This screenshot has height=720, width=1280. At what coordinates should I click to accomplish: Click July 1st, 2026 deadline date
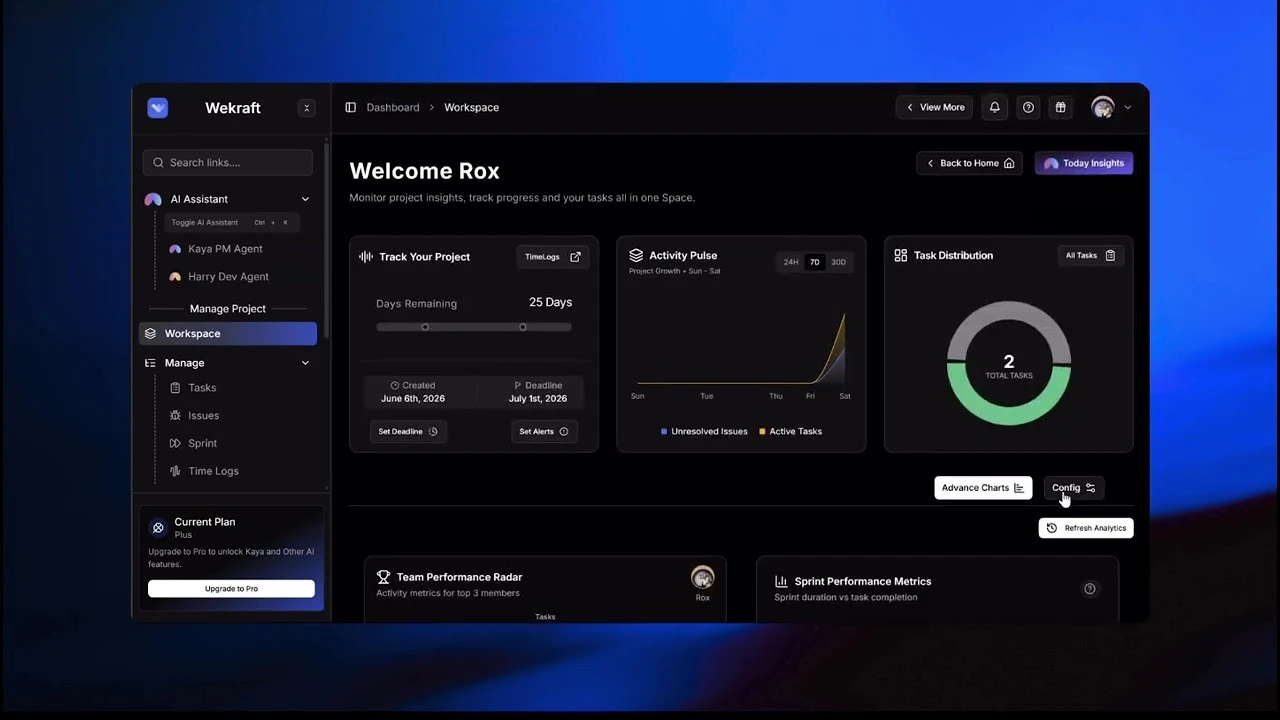(538, 399)
